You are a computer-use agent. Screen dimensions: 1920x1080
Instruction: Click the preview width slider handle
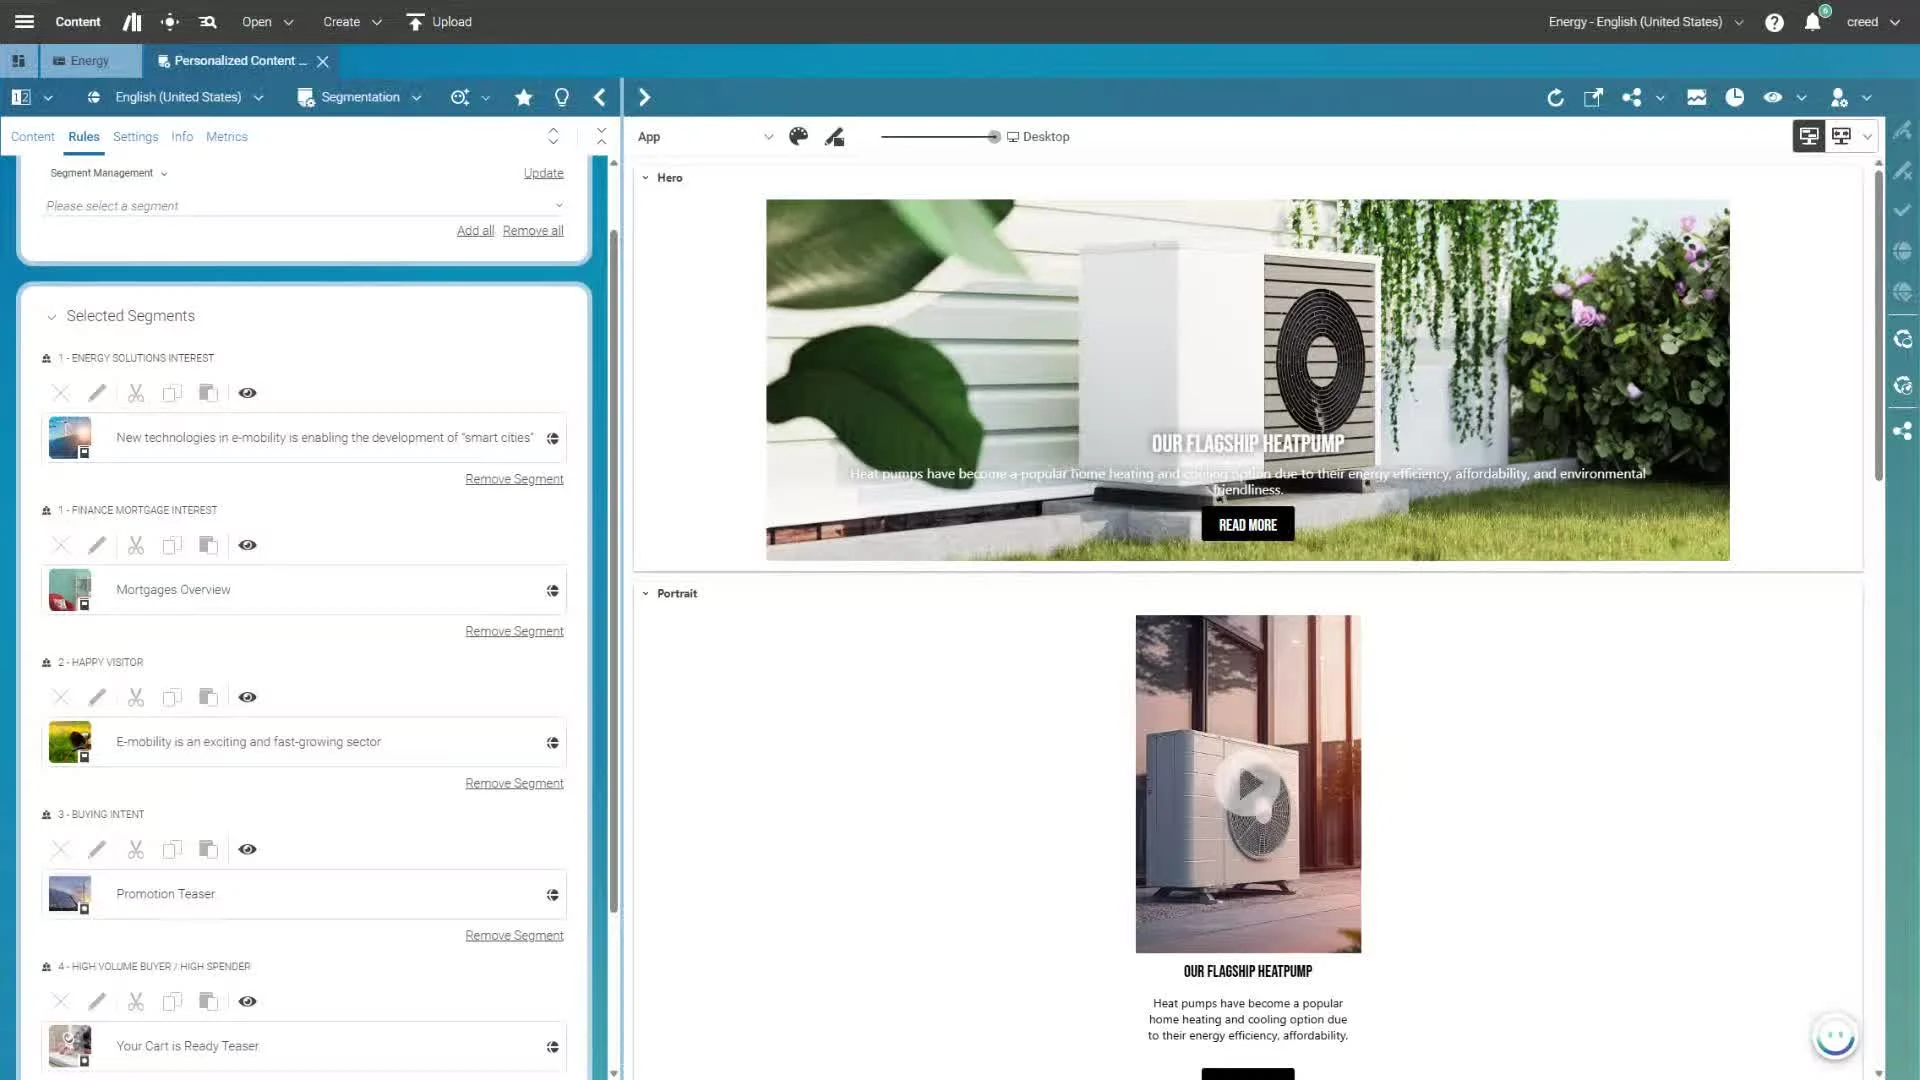pos(993,137)
